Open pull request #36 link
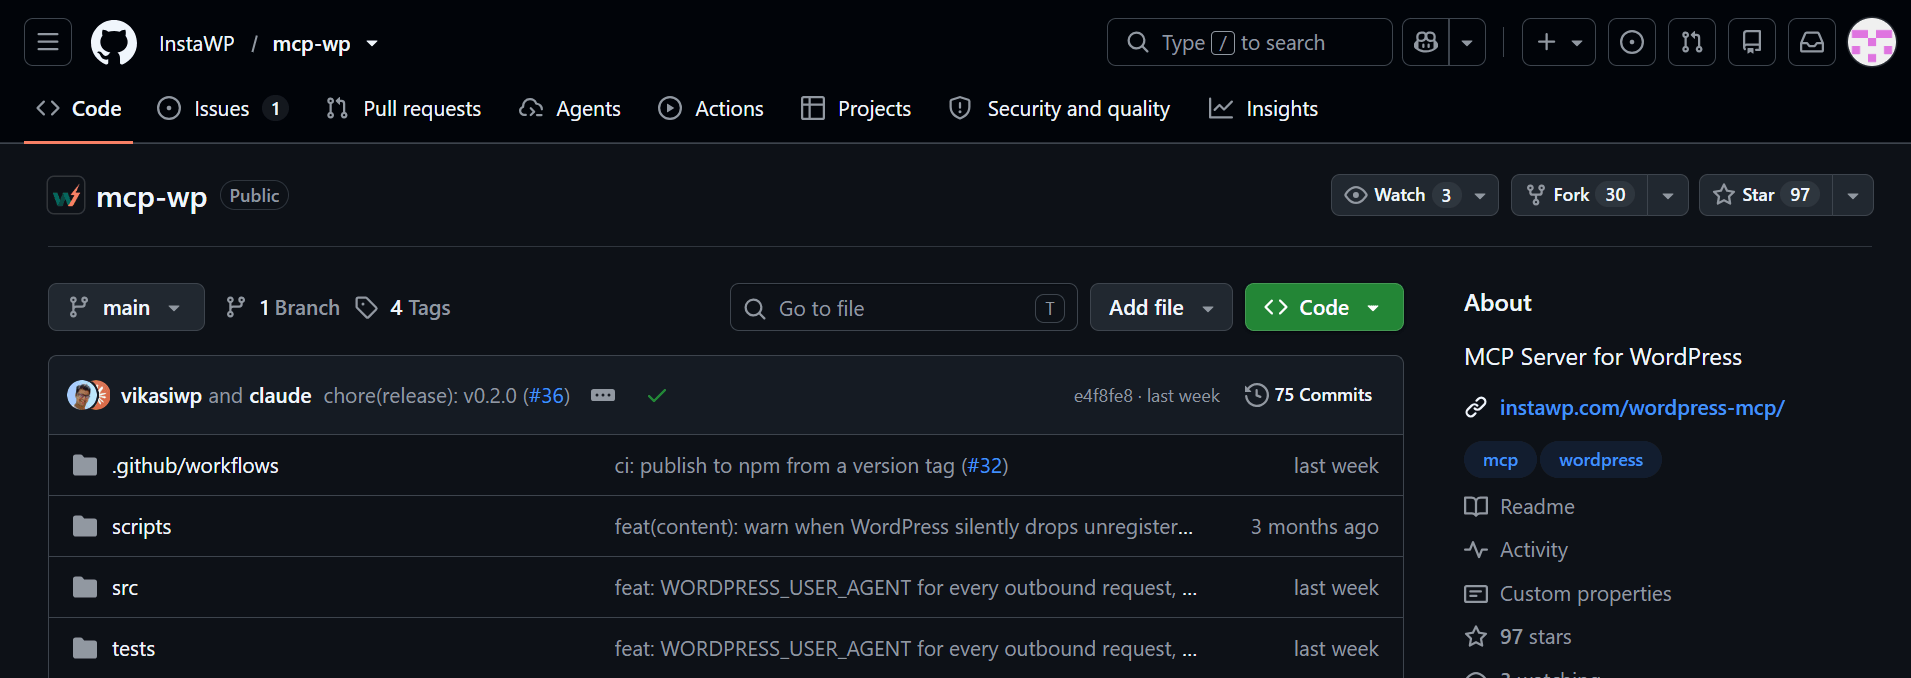This screenshot has height=678, width=1911. (x=546, y=396)
